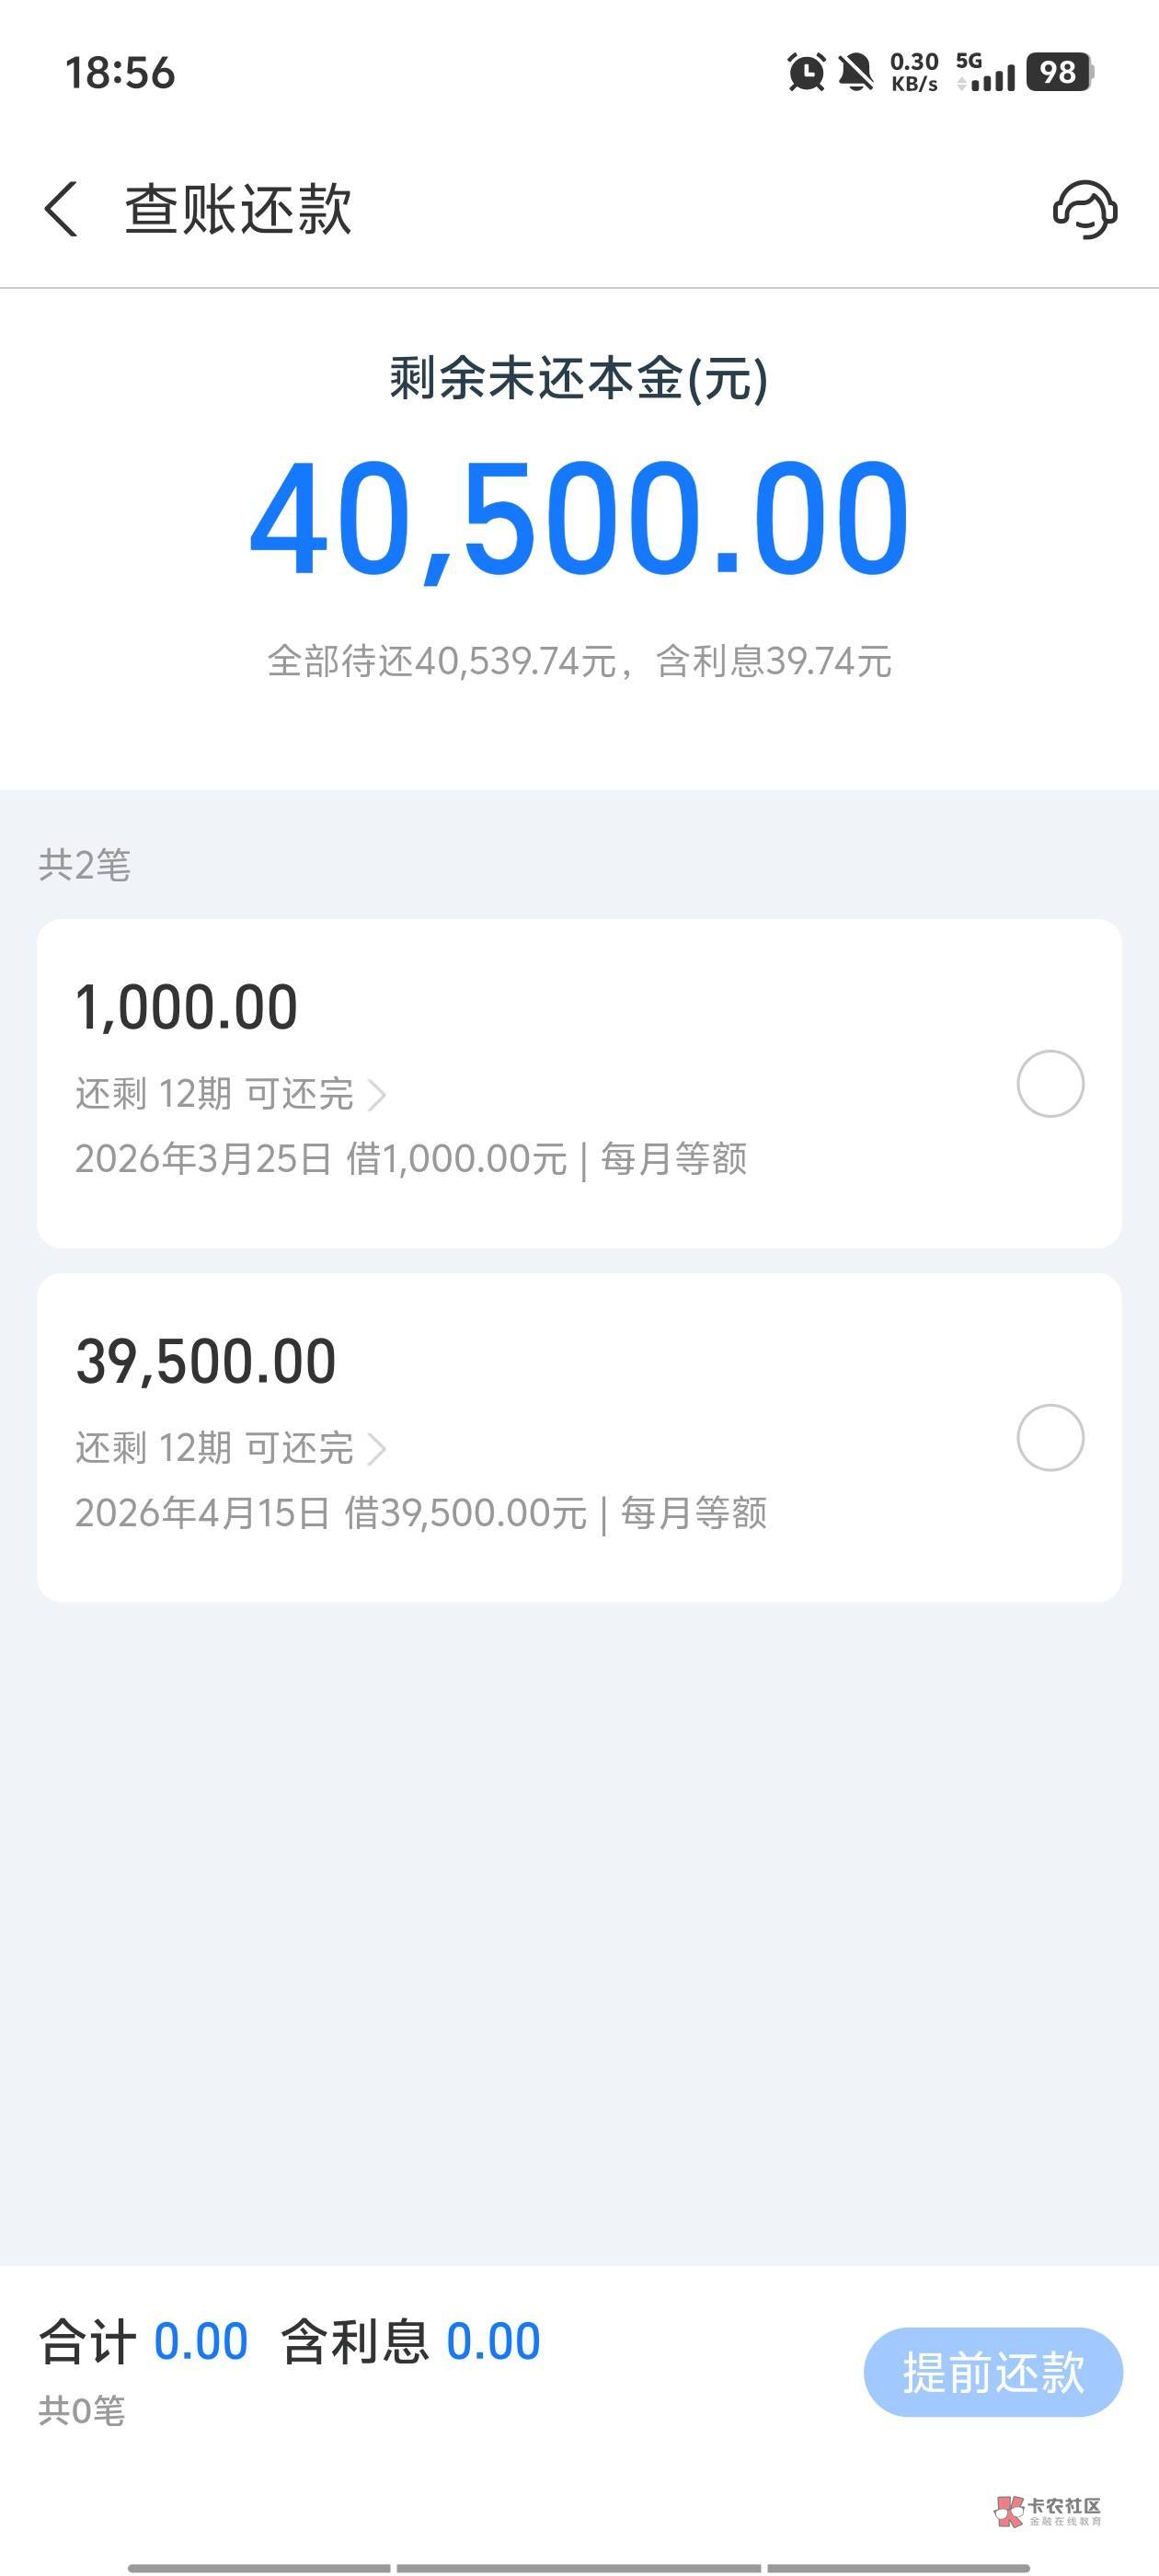This screenshot has width=1159, height=2576.
Task: Expand repayment plan for 1,000.00 loan
Action: 230,1094
